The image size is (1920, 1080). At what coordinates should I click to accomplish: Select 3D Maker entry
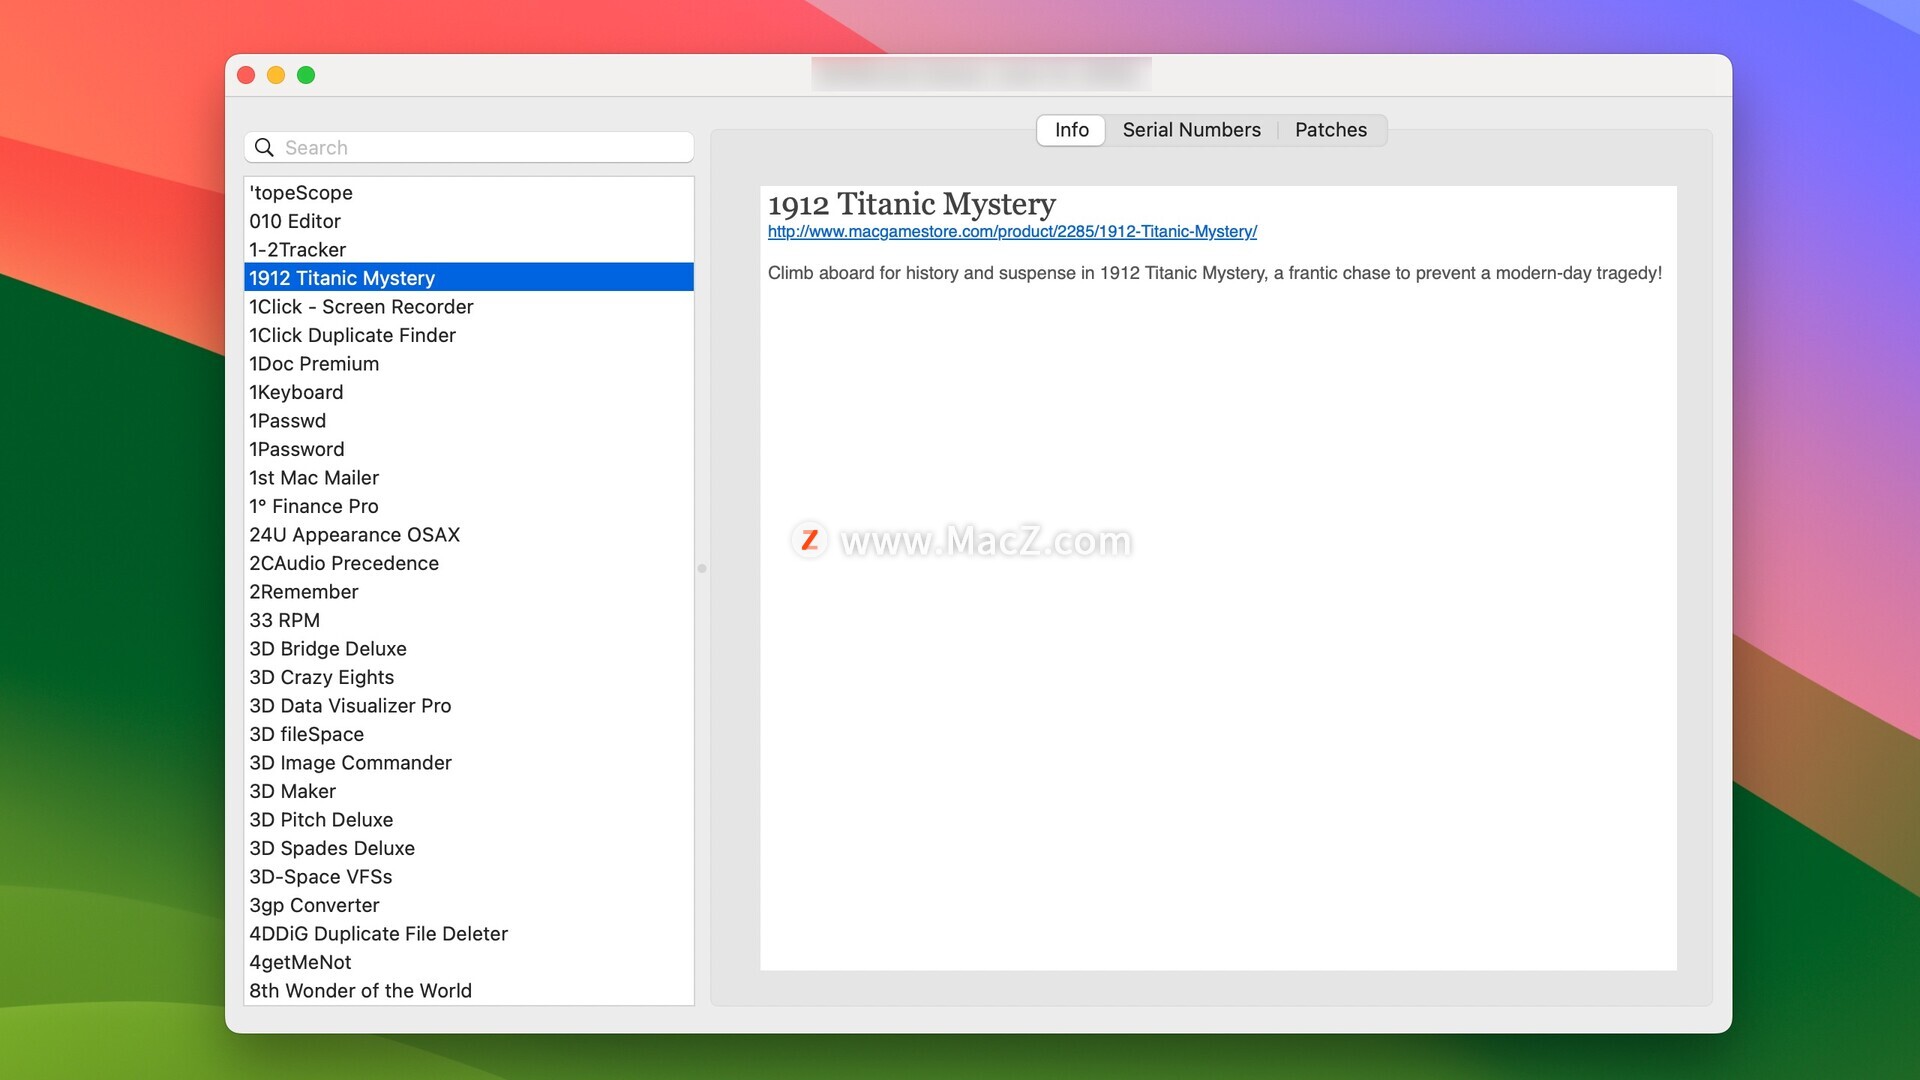point(468,791)
